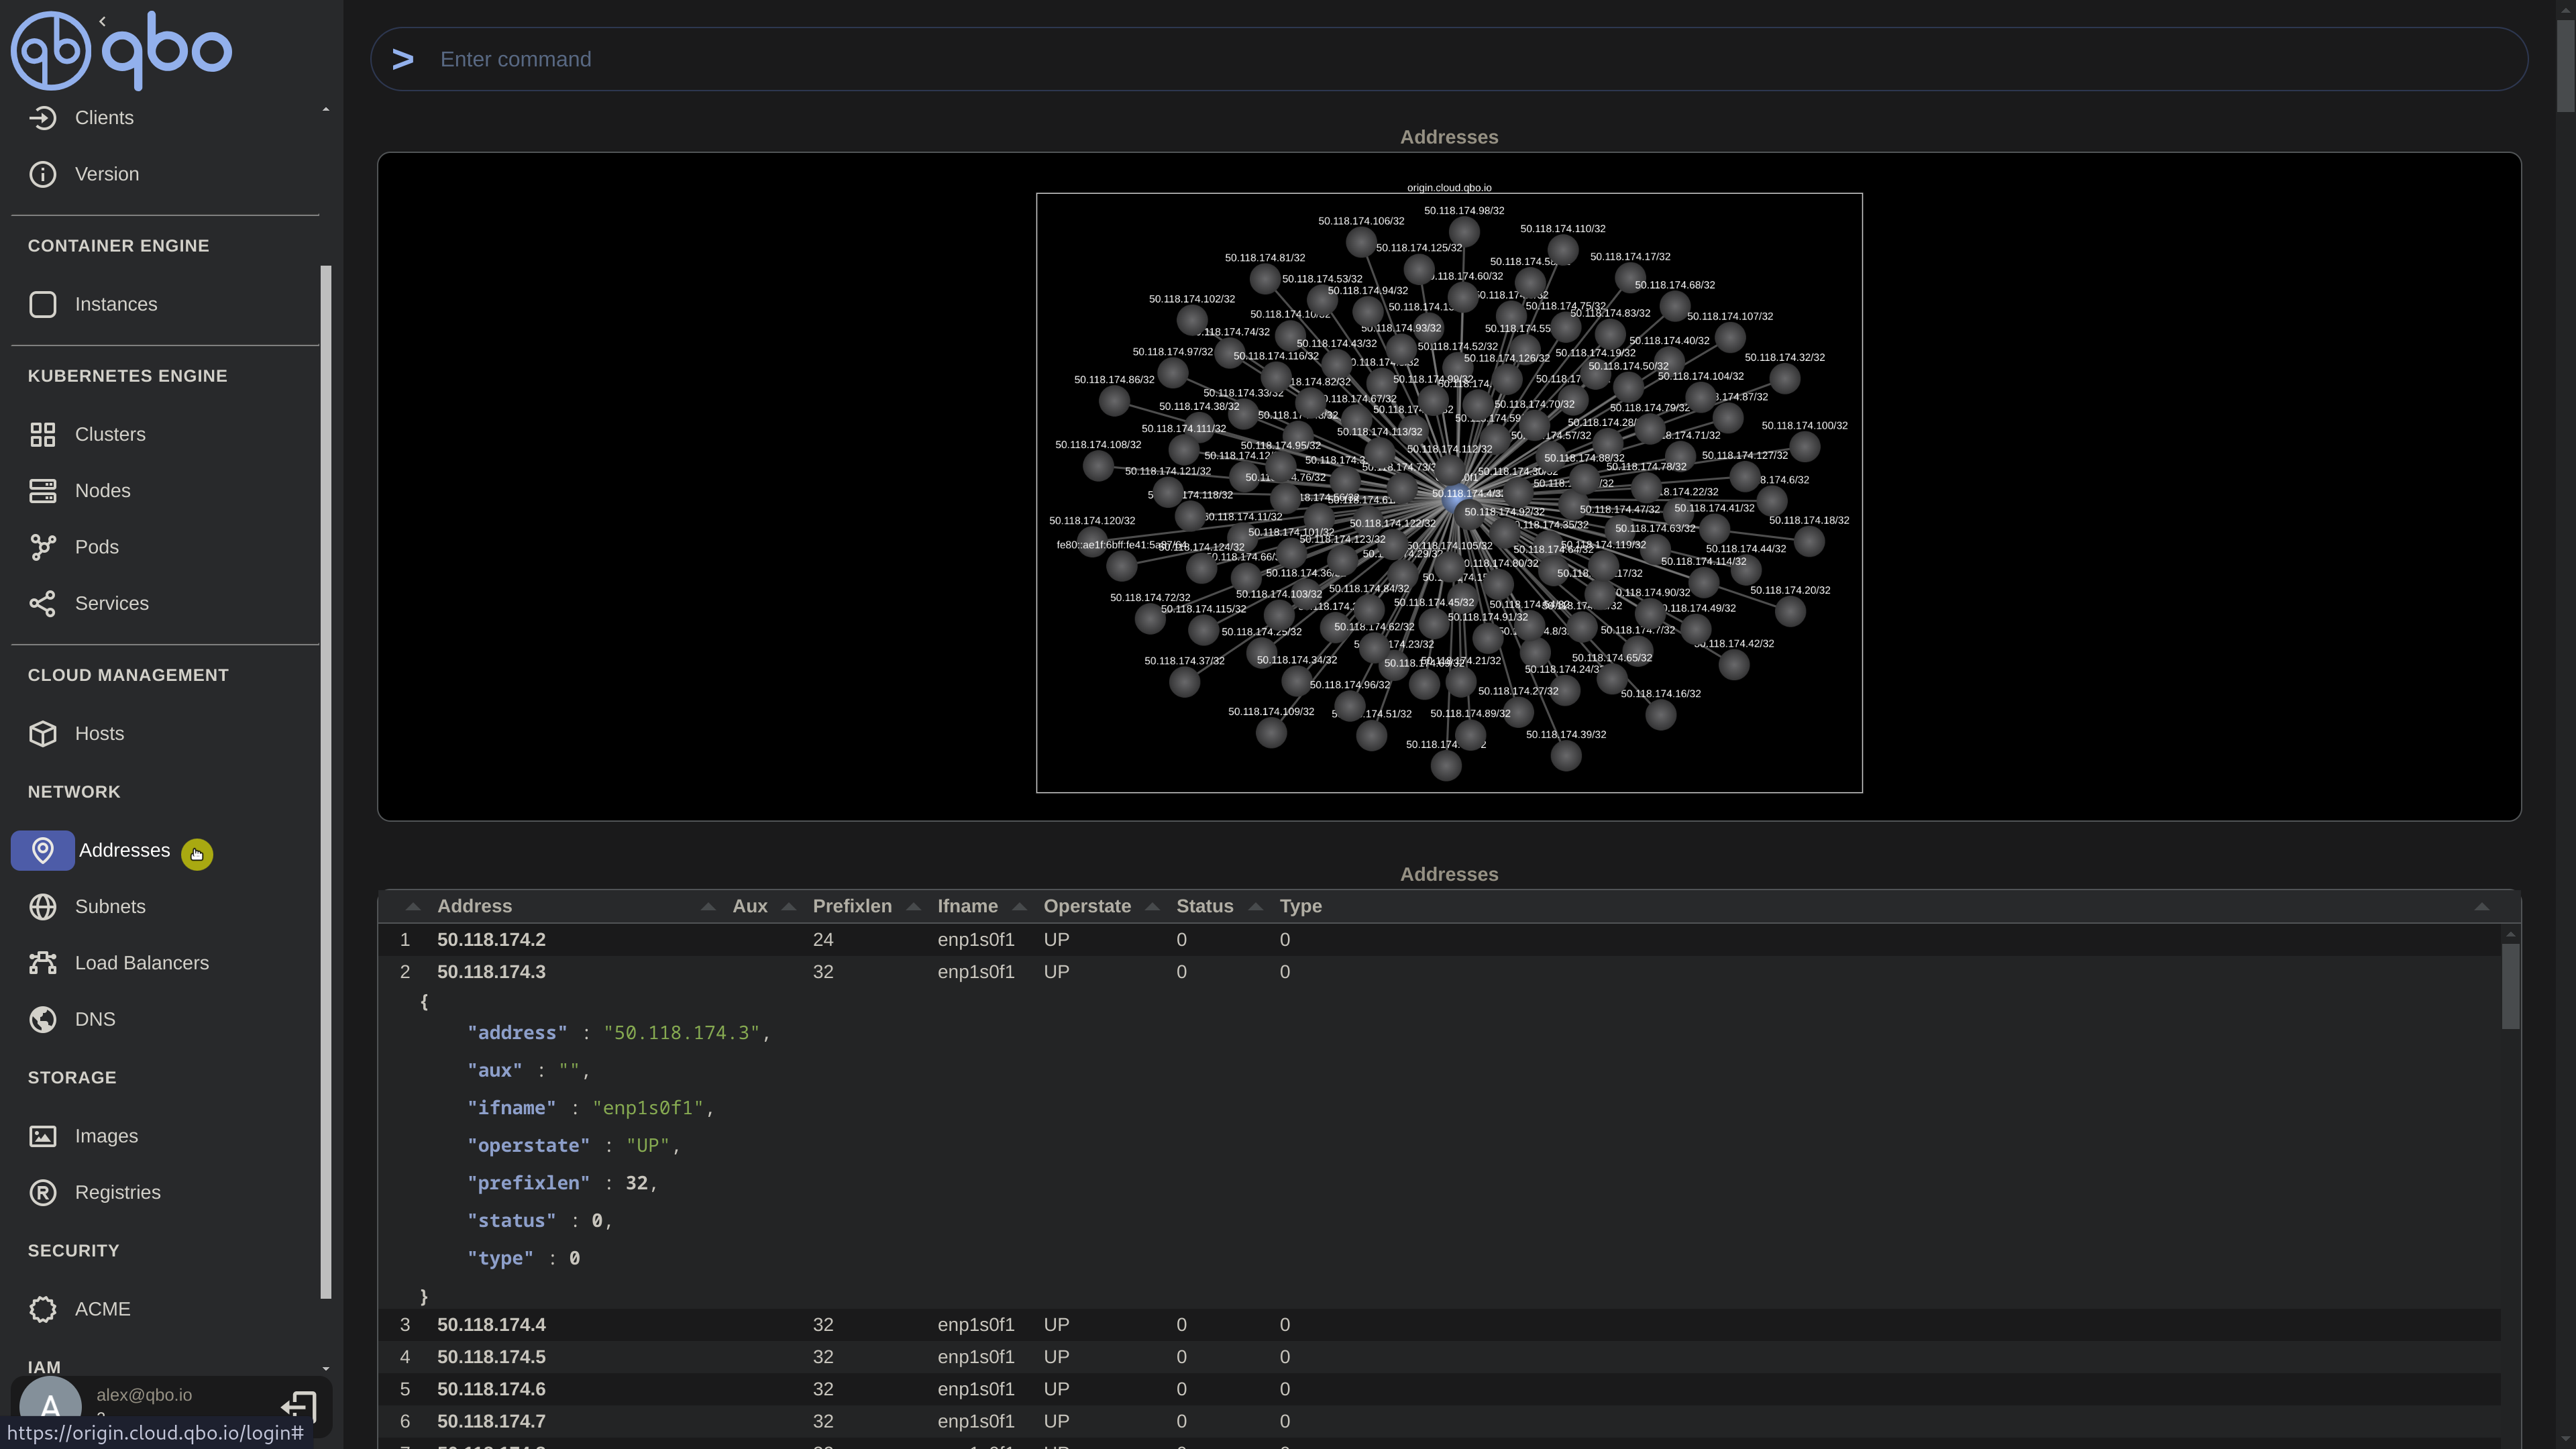Go to Registries menu item
The image size is (2576, 1449).
coord(118,1192)
